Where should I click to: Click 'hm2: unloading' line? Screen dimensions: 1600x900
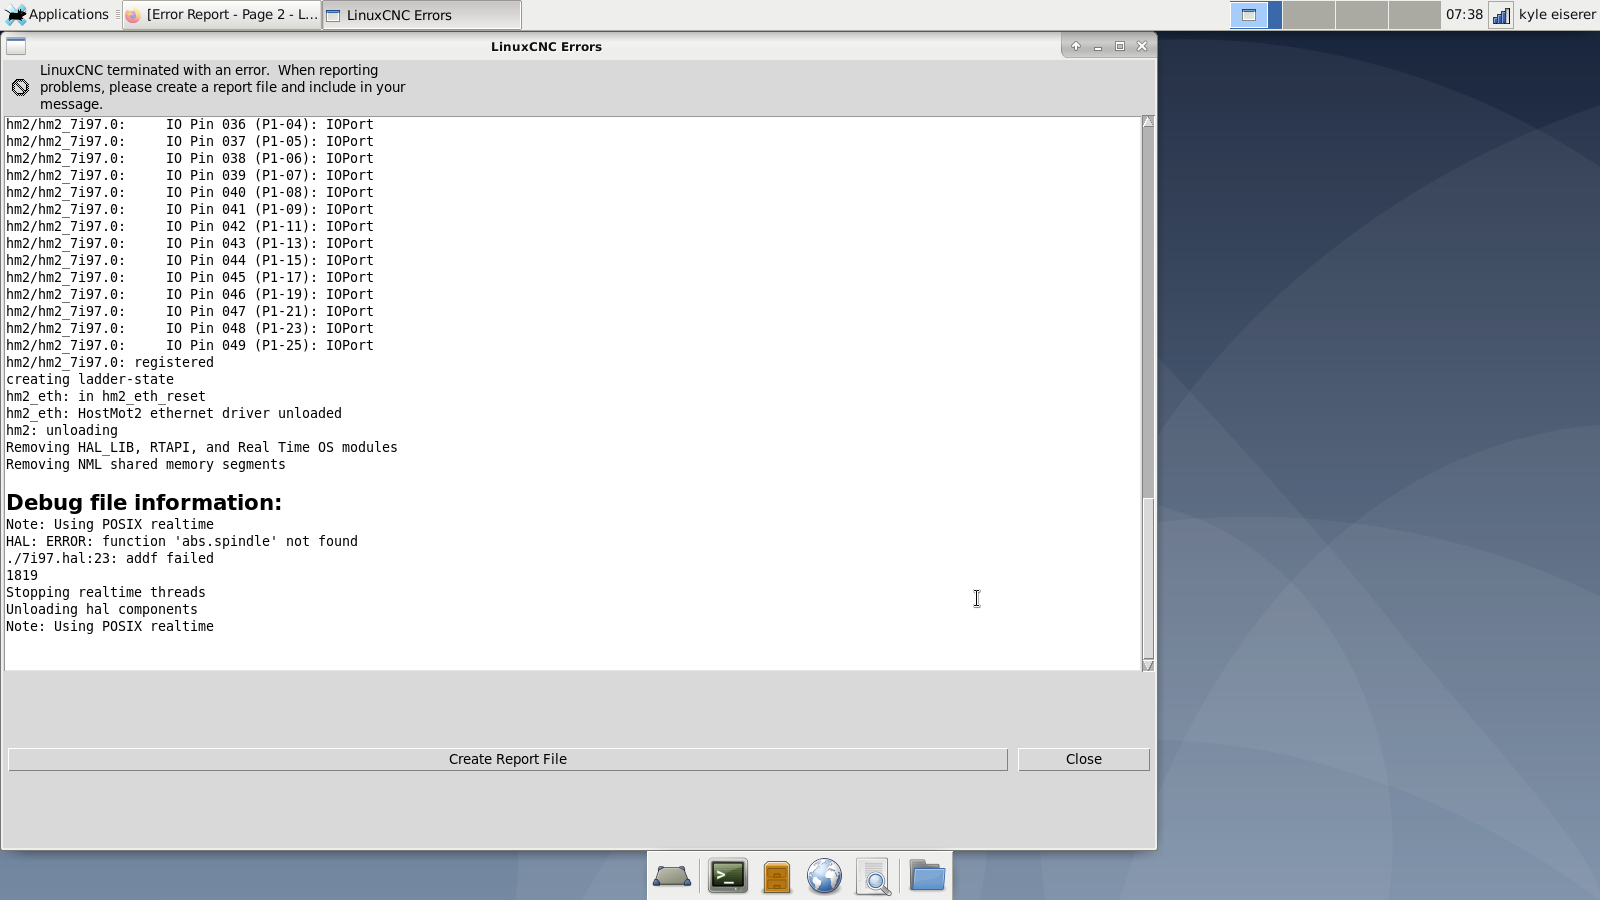coord(62,430)
